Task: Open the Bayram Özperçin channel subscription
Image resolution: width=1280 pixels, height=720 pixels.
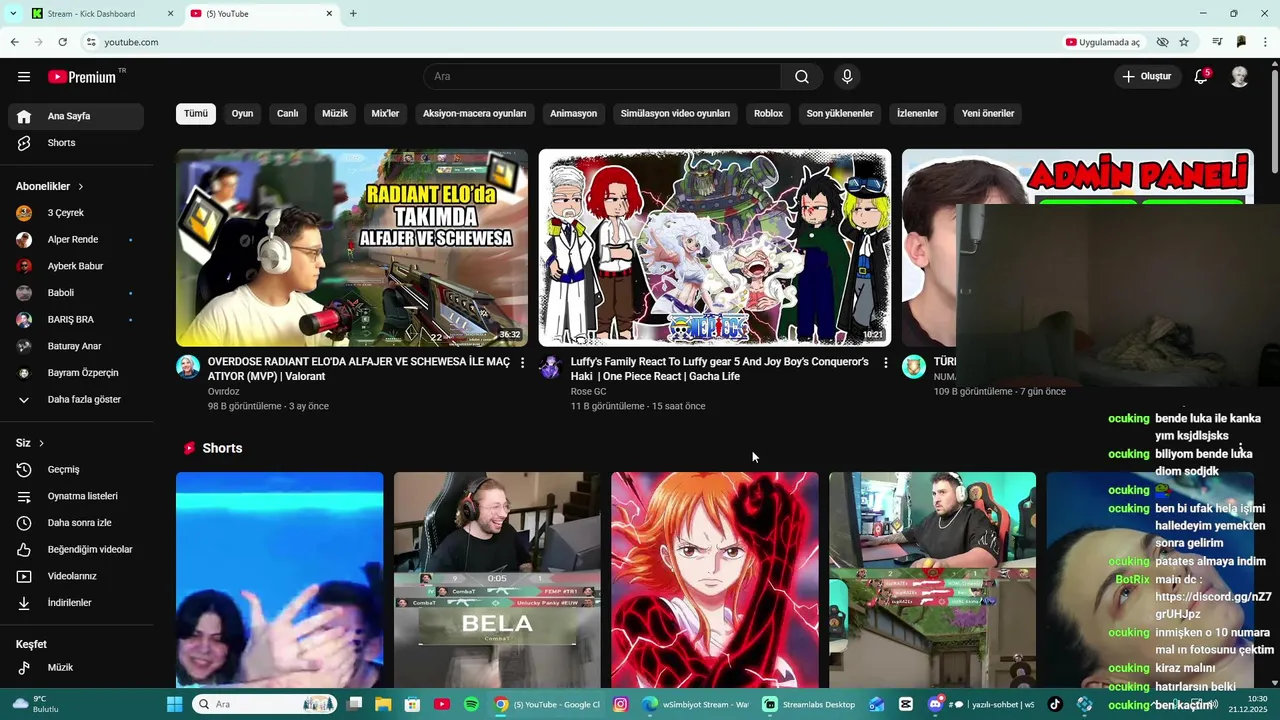Action: click(x=76, y=373)
